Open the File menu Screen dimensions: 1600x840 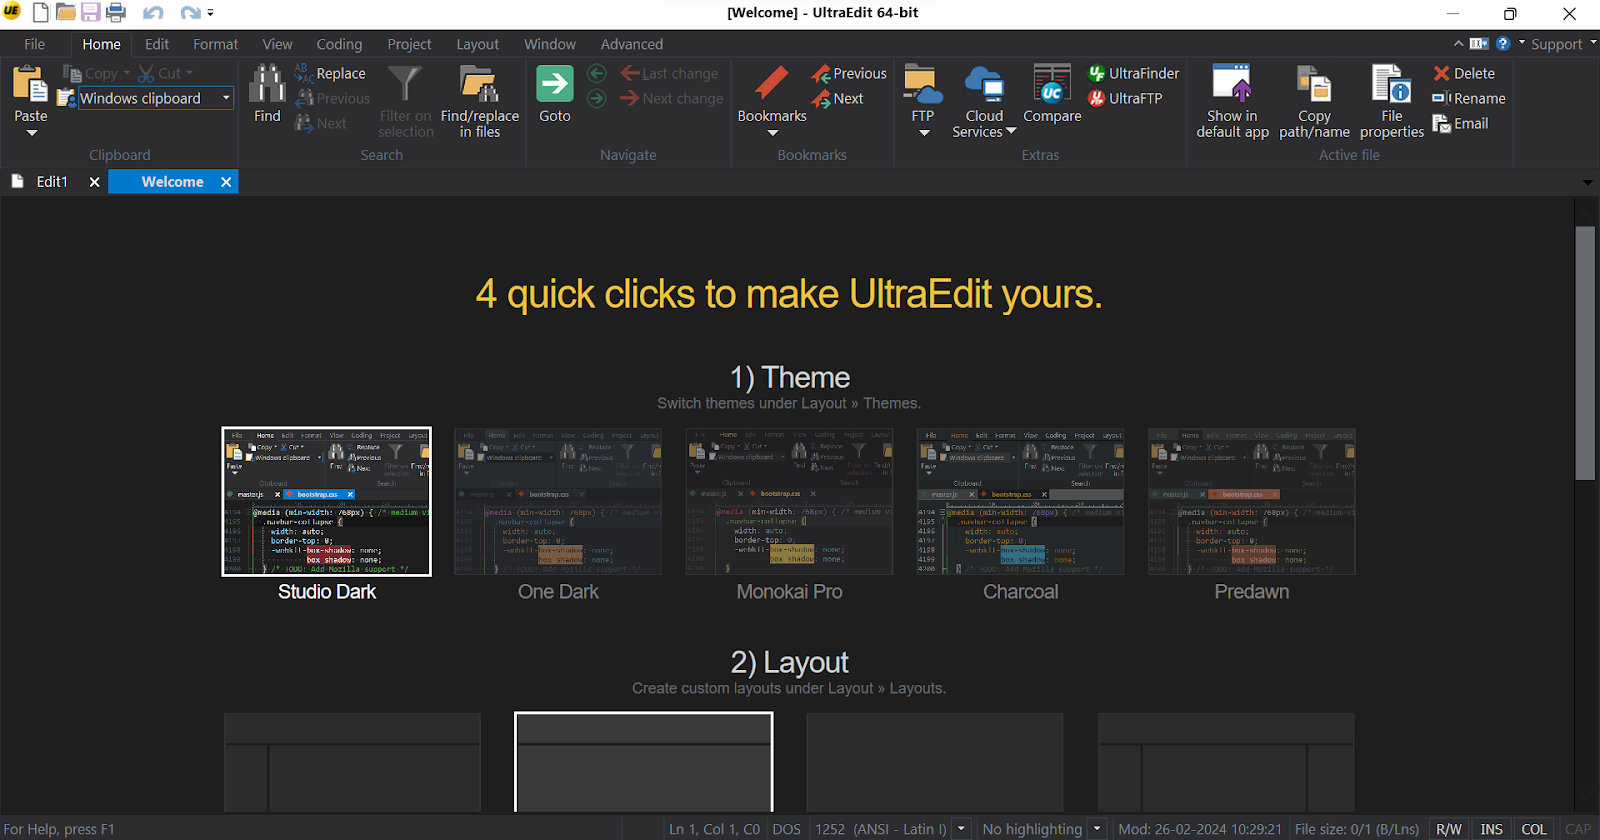click(x=35, y=44)
